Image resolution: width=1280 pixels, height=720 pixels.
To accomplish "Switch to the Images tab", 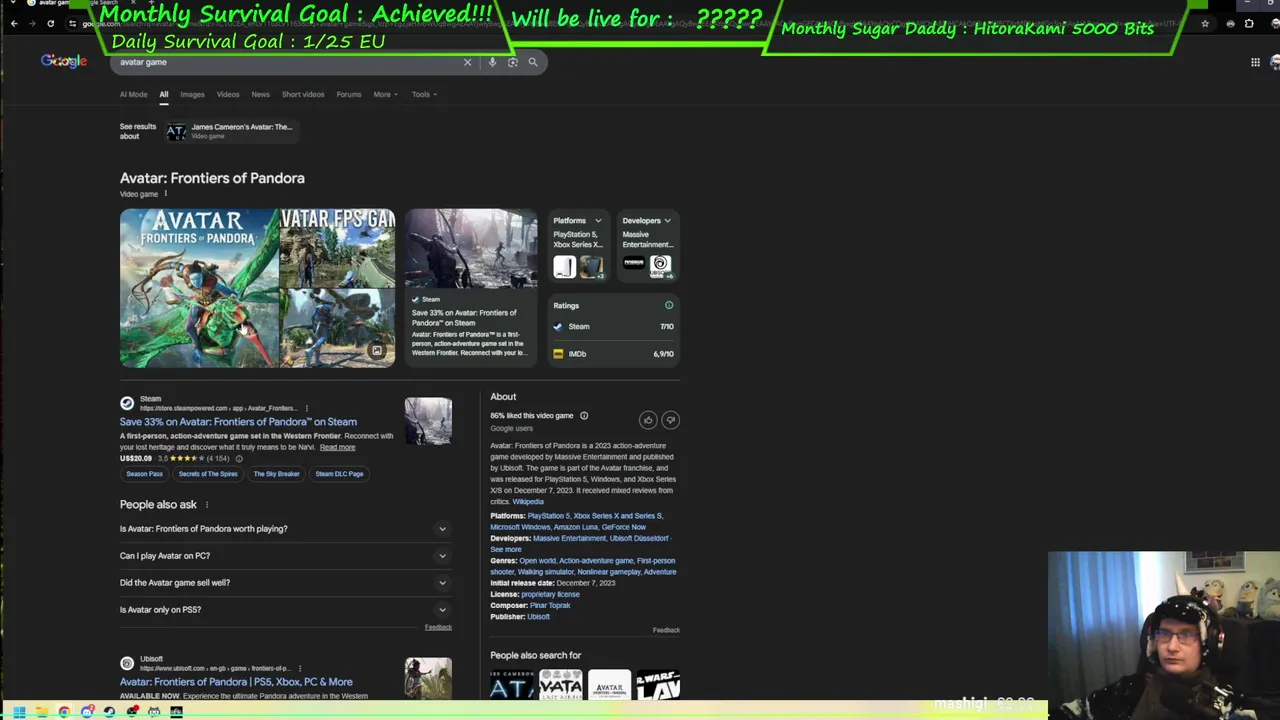I will tap(192, 94).
